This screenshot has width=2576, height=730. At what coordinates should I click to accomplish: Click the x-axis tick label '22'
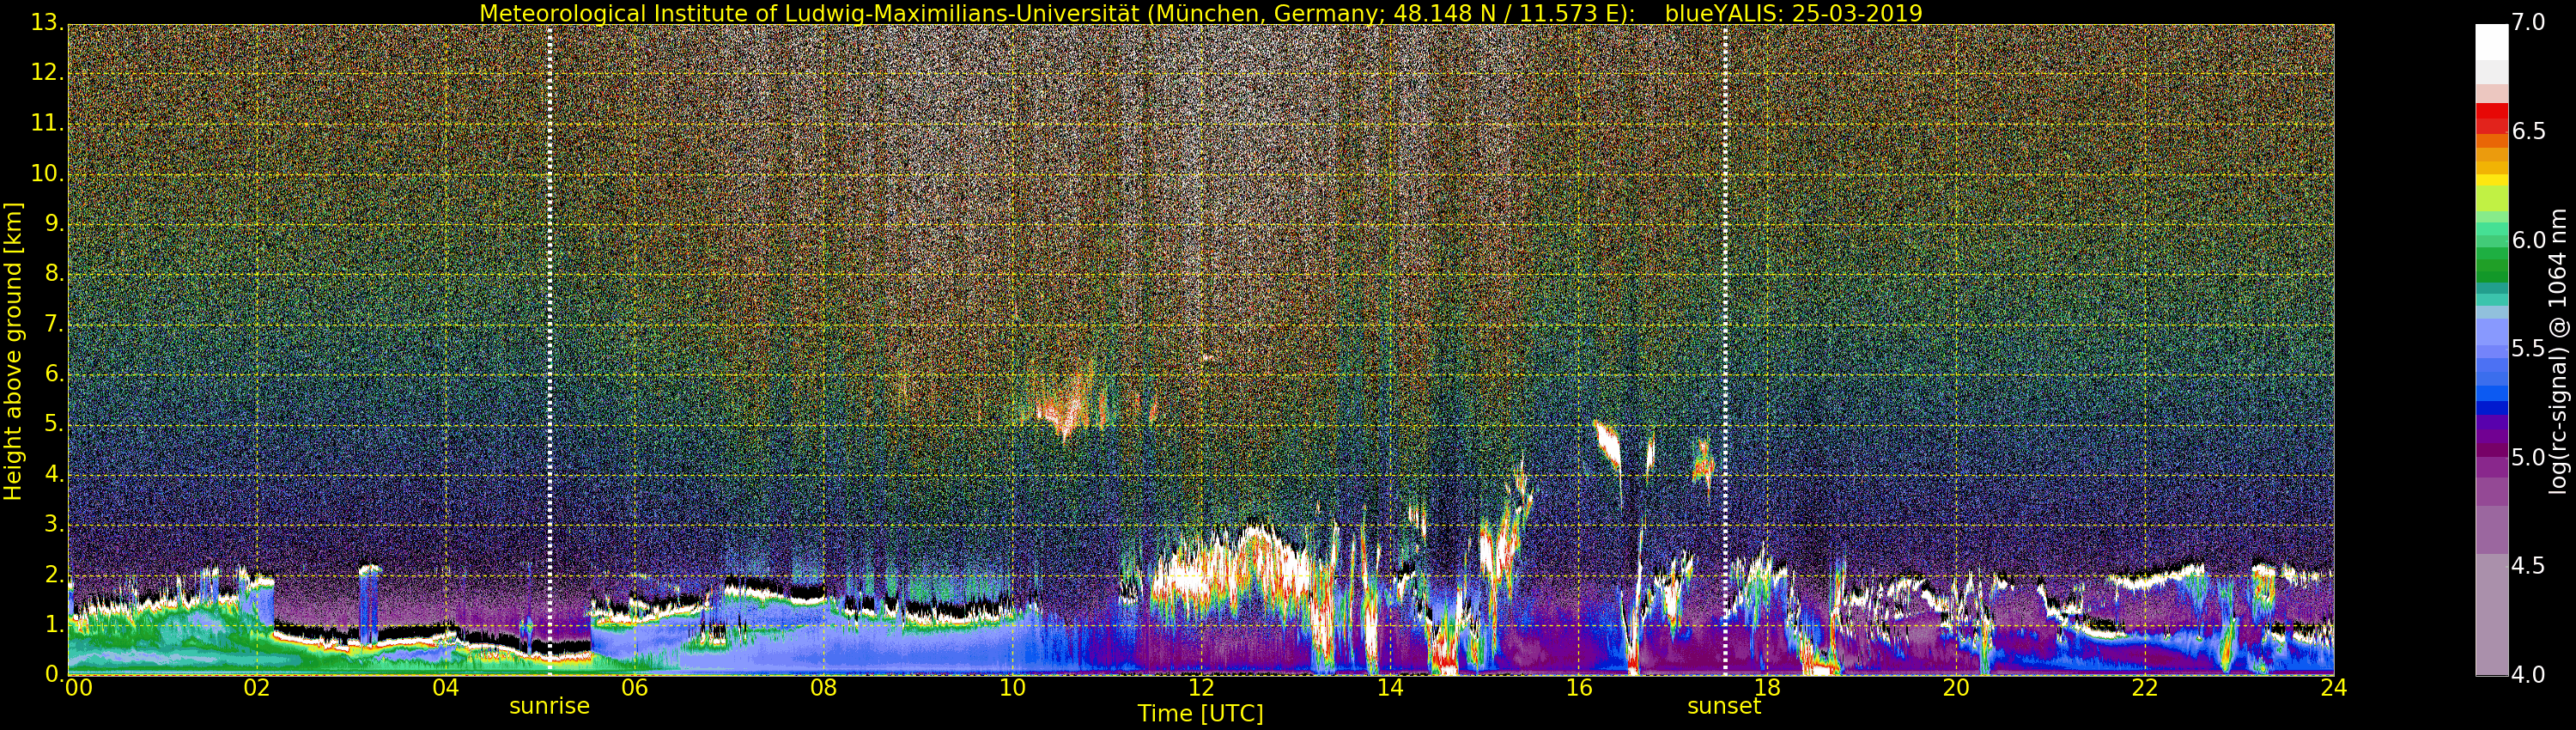pos(2145,688)
